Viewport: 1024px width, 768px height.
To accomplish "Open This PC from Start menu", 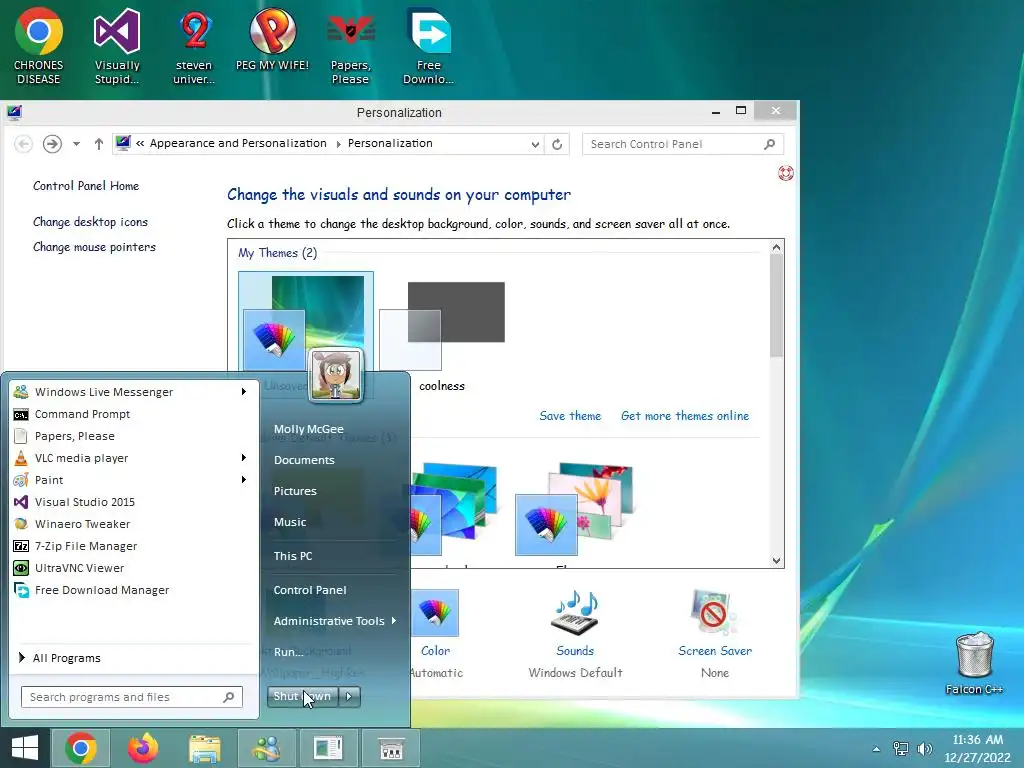I will pos(293,556).
